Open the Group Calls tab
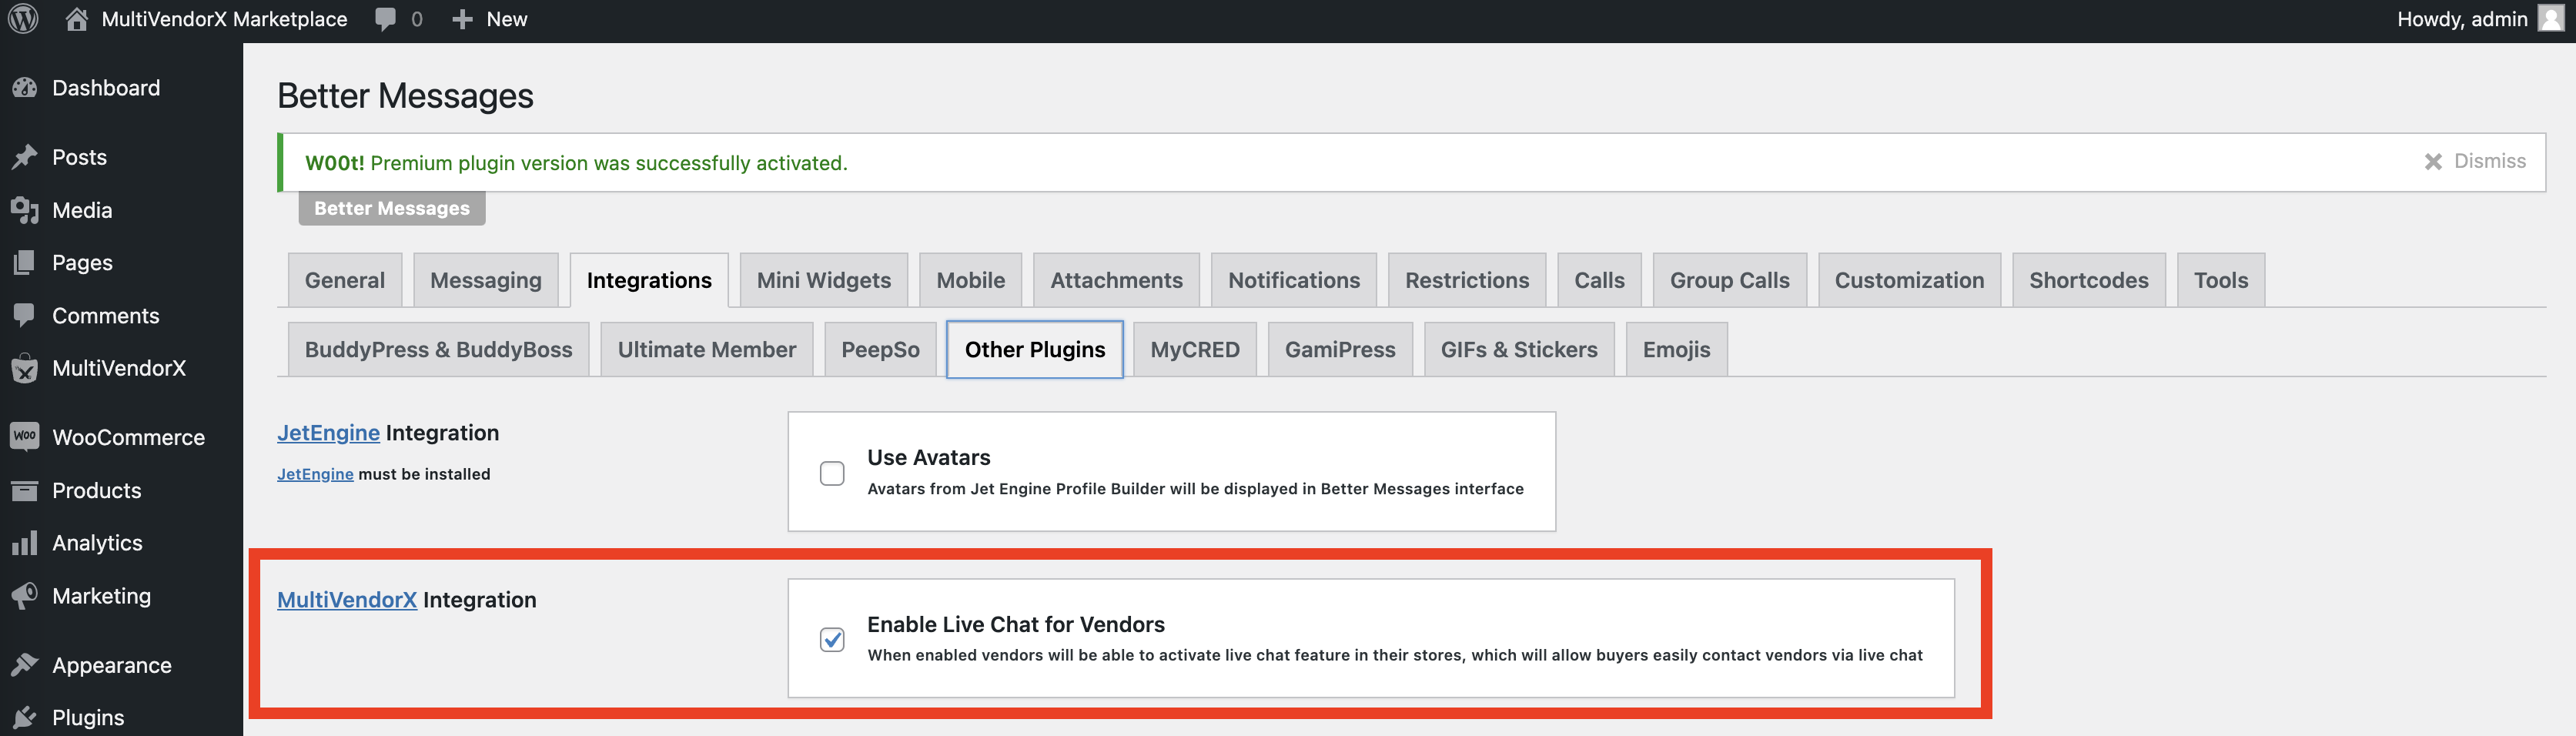Image resolution: width=2576 pixels, height=736 pixels. [1730, 280]
